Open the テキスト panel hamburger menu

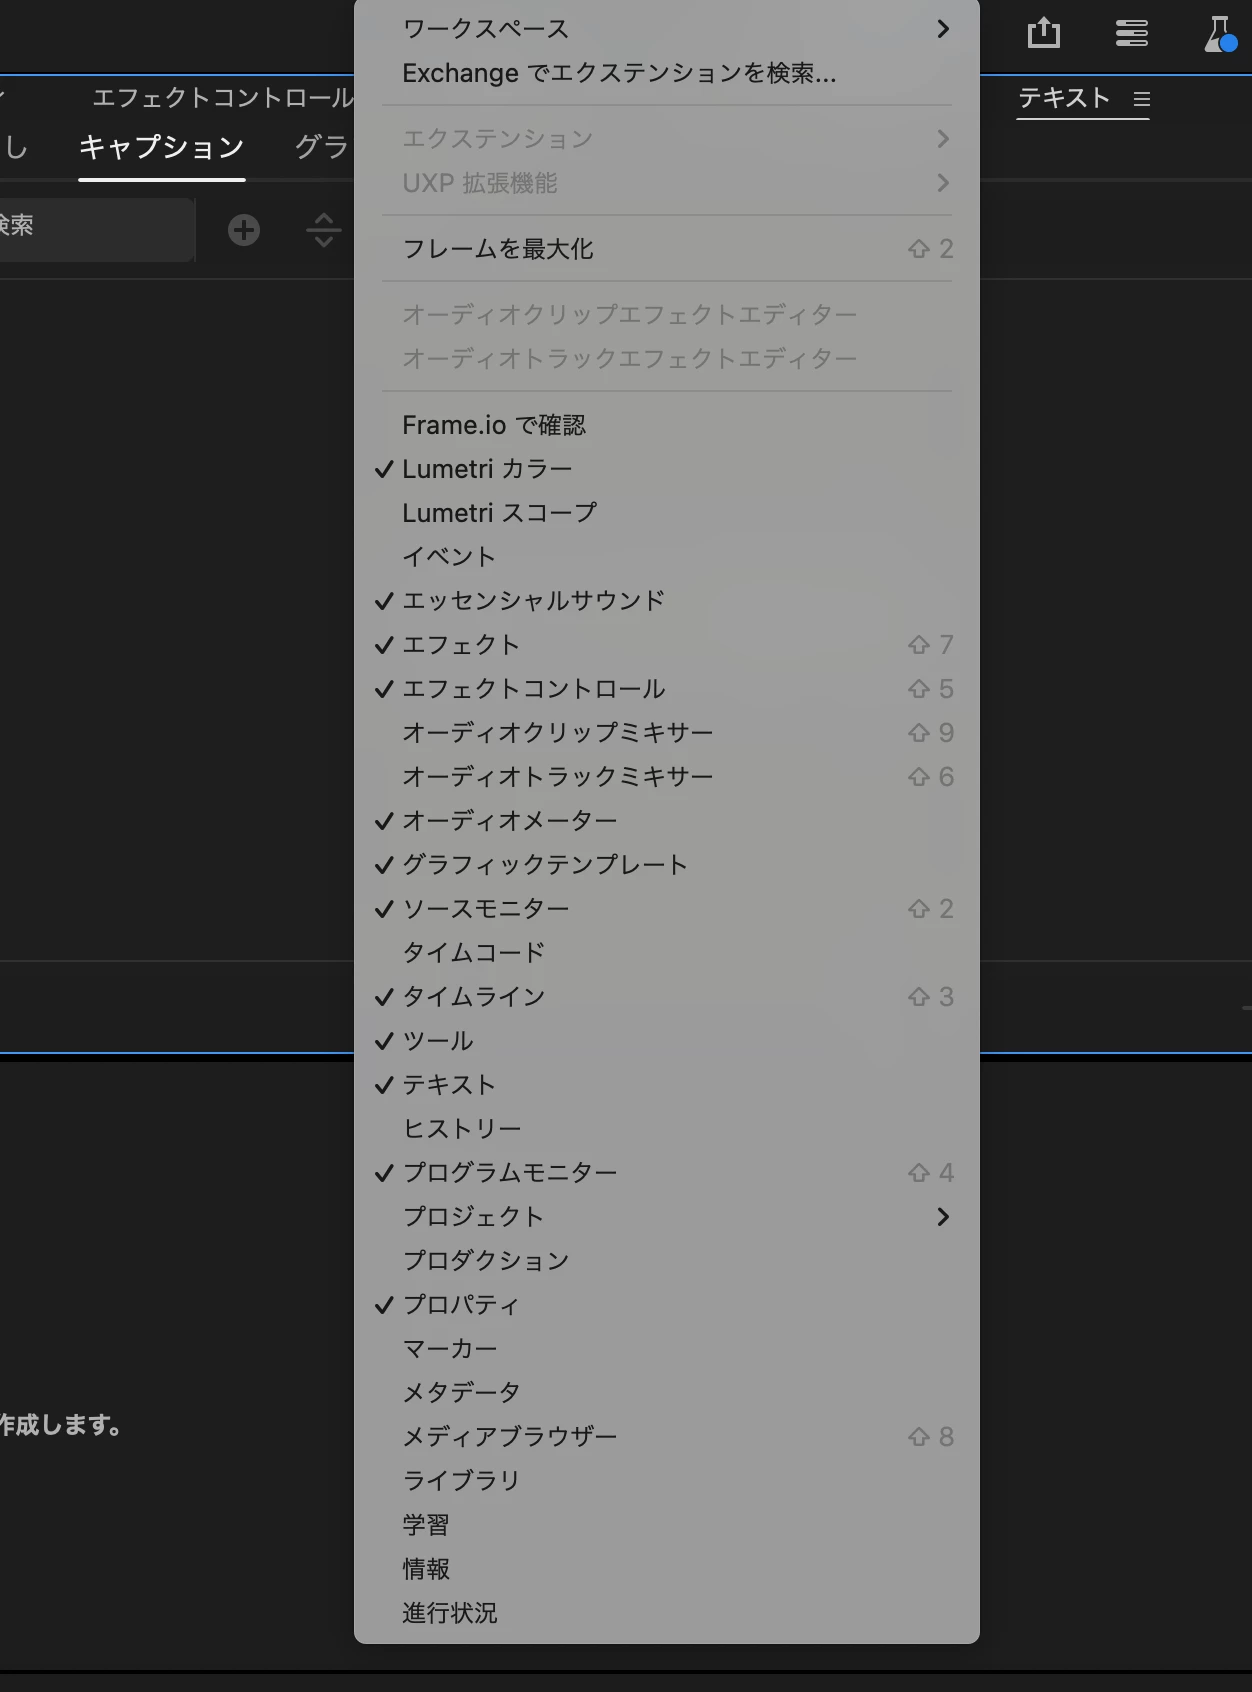pos(1142,99)
